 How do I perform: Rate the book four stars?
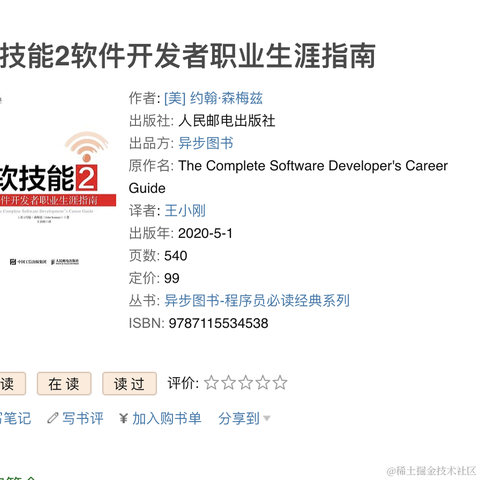(x=263, y=383)
